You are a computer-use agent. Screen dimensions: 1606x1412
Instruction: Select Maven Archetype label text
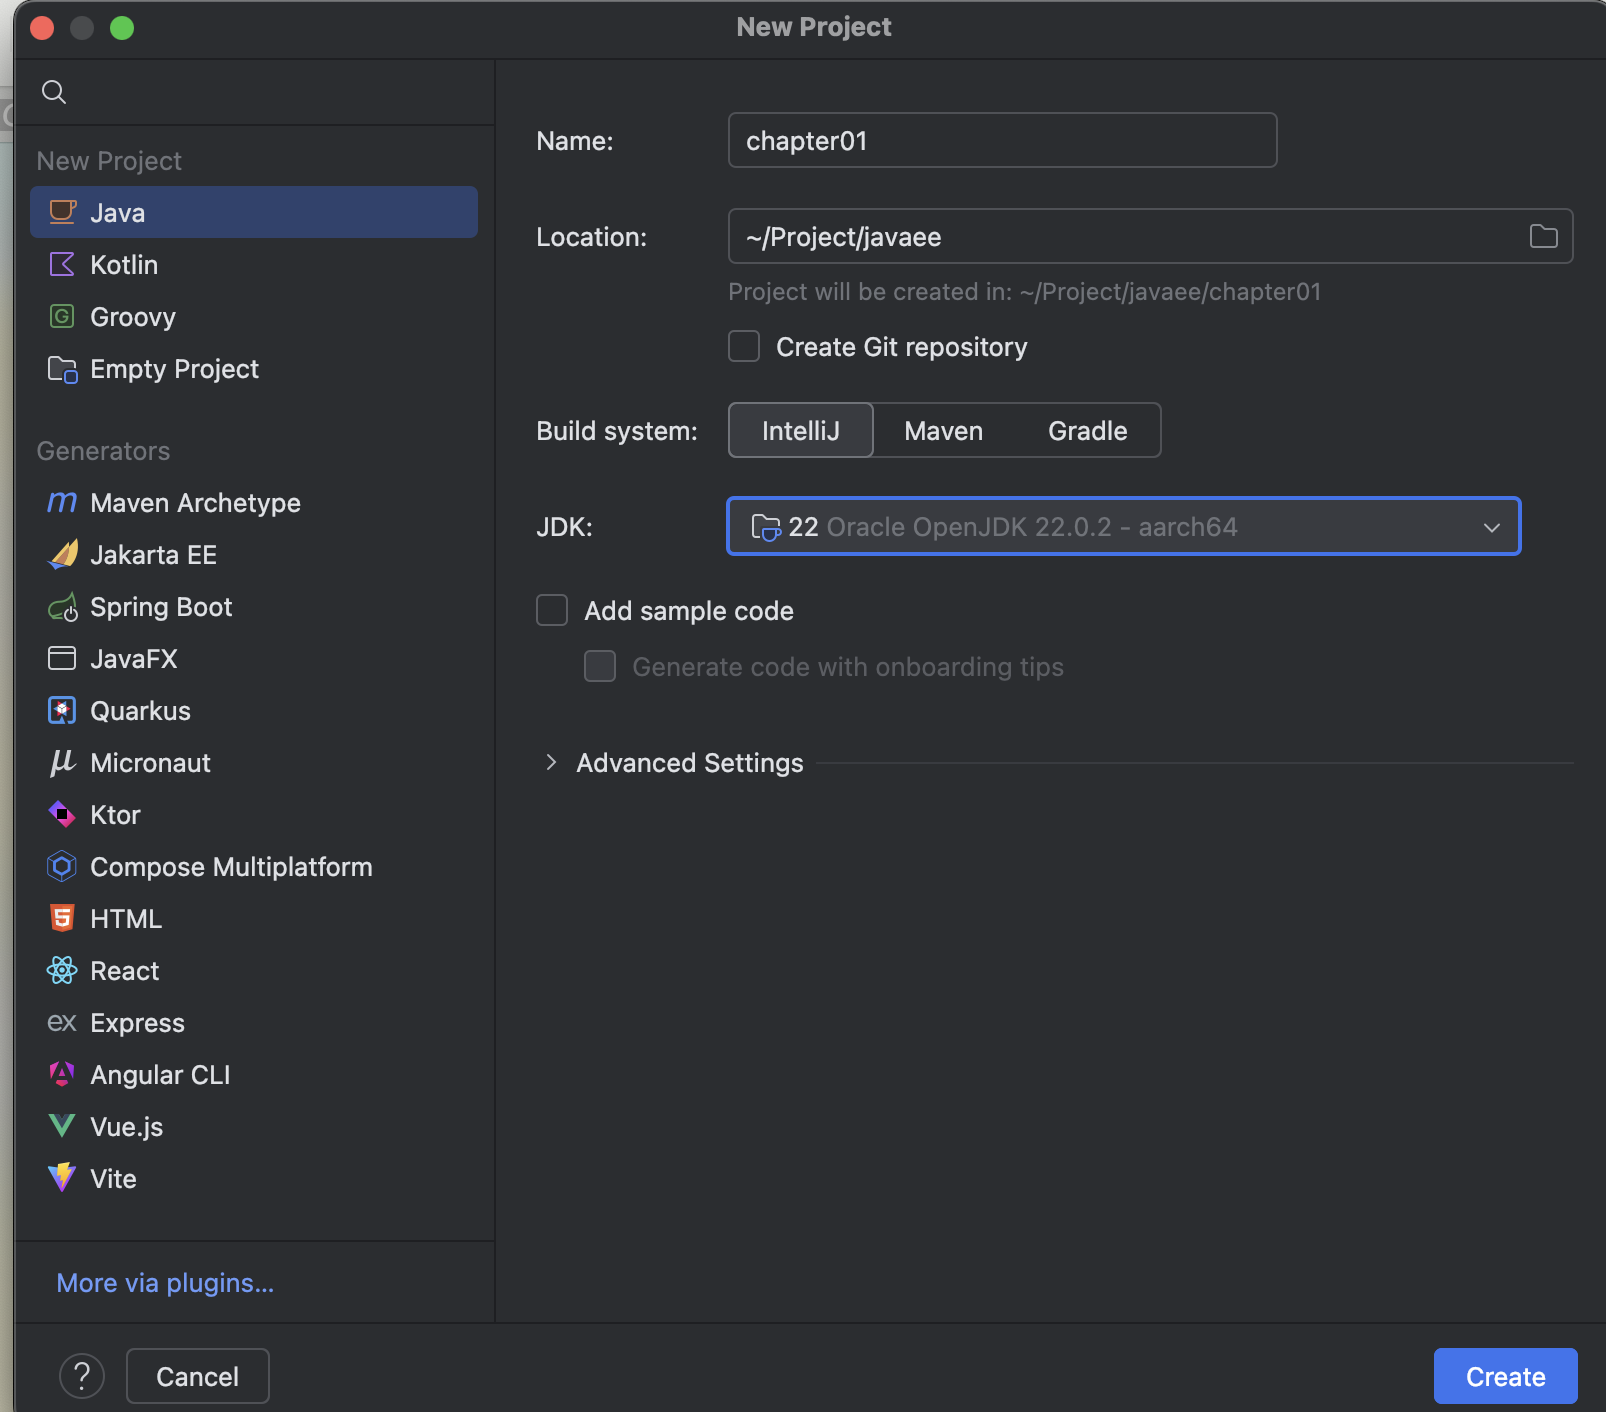pos(195,502)
